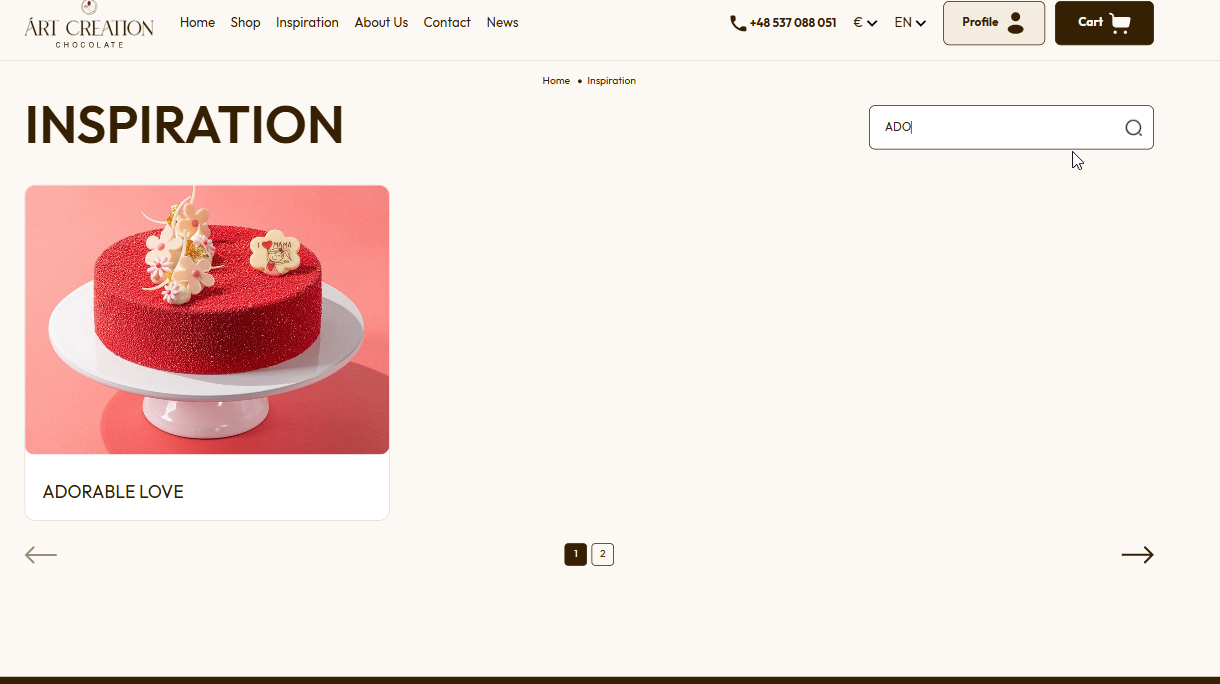The image size is (1220, 684).
Task: Click the phone handset icon
Action: (738, 23)
